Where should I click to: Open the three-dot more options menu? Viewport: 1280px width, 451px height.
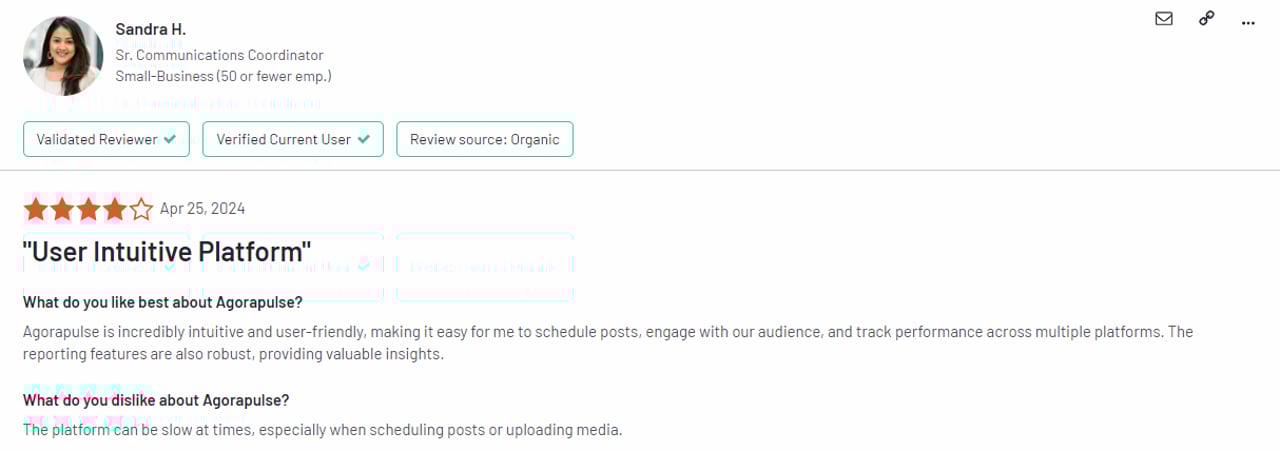(1248, 22)
